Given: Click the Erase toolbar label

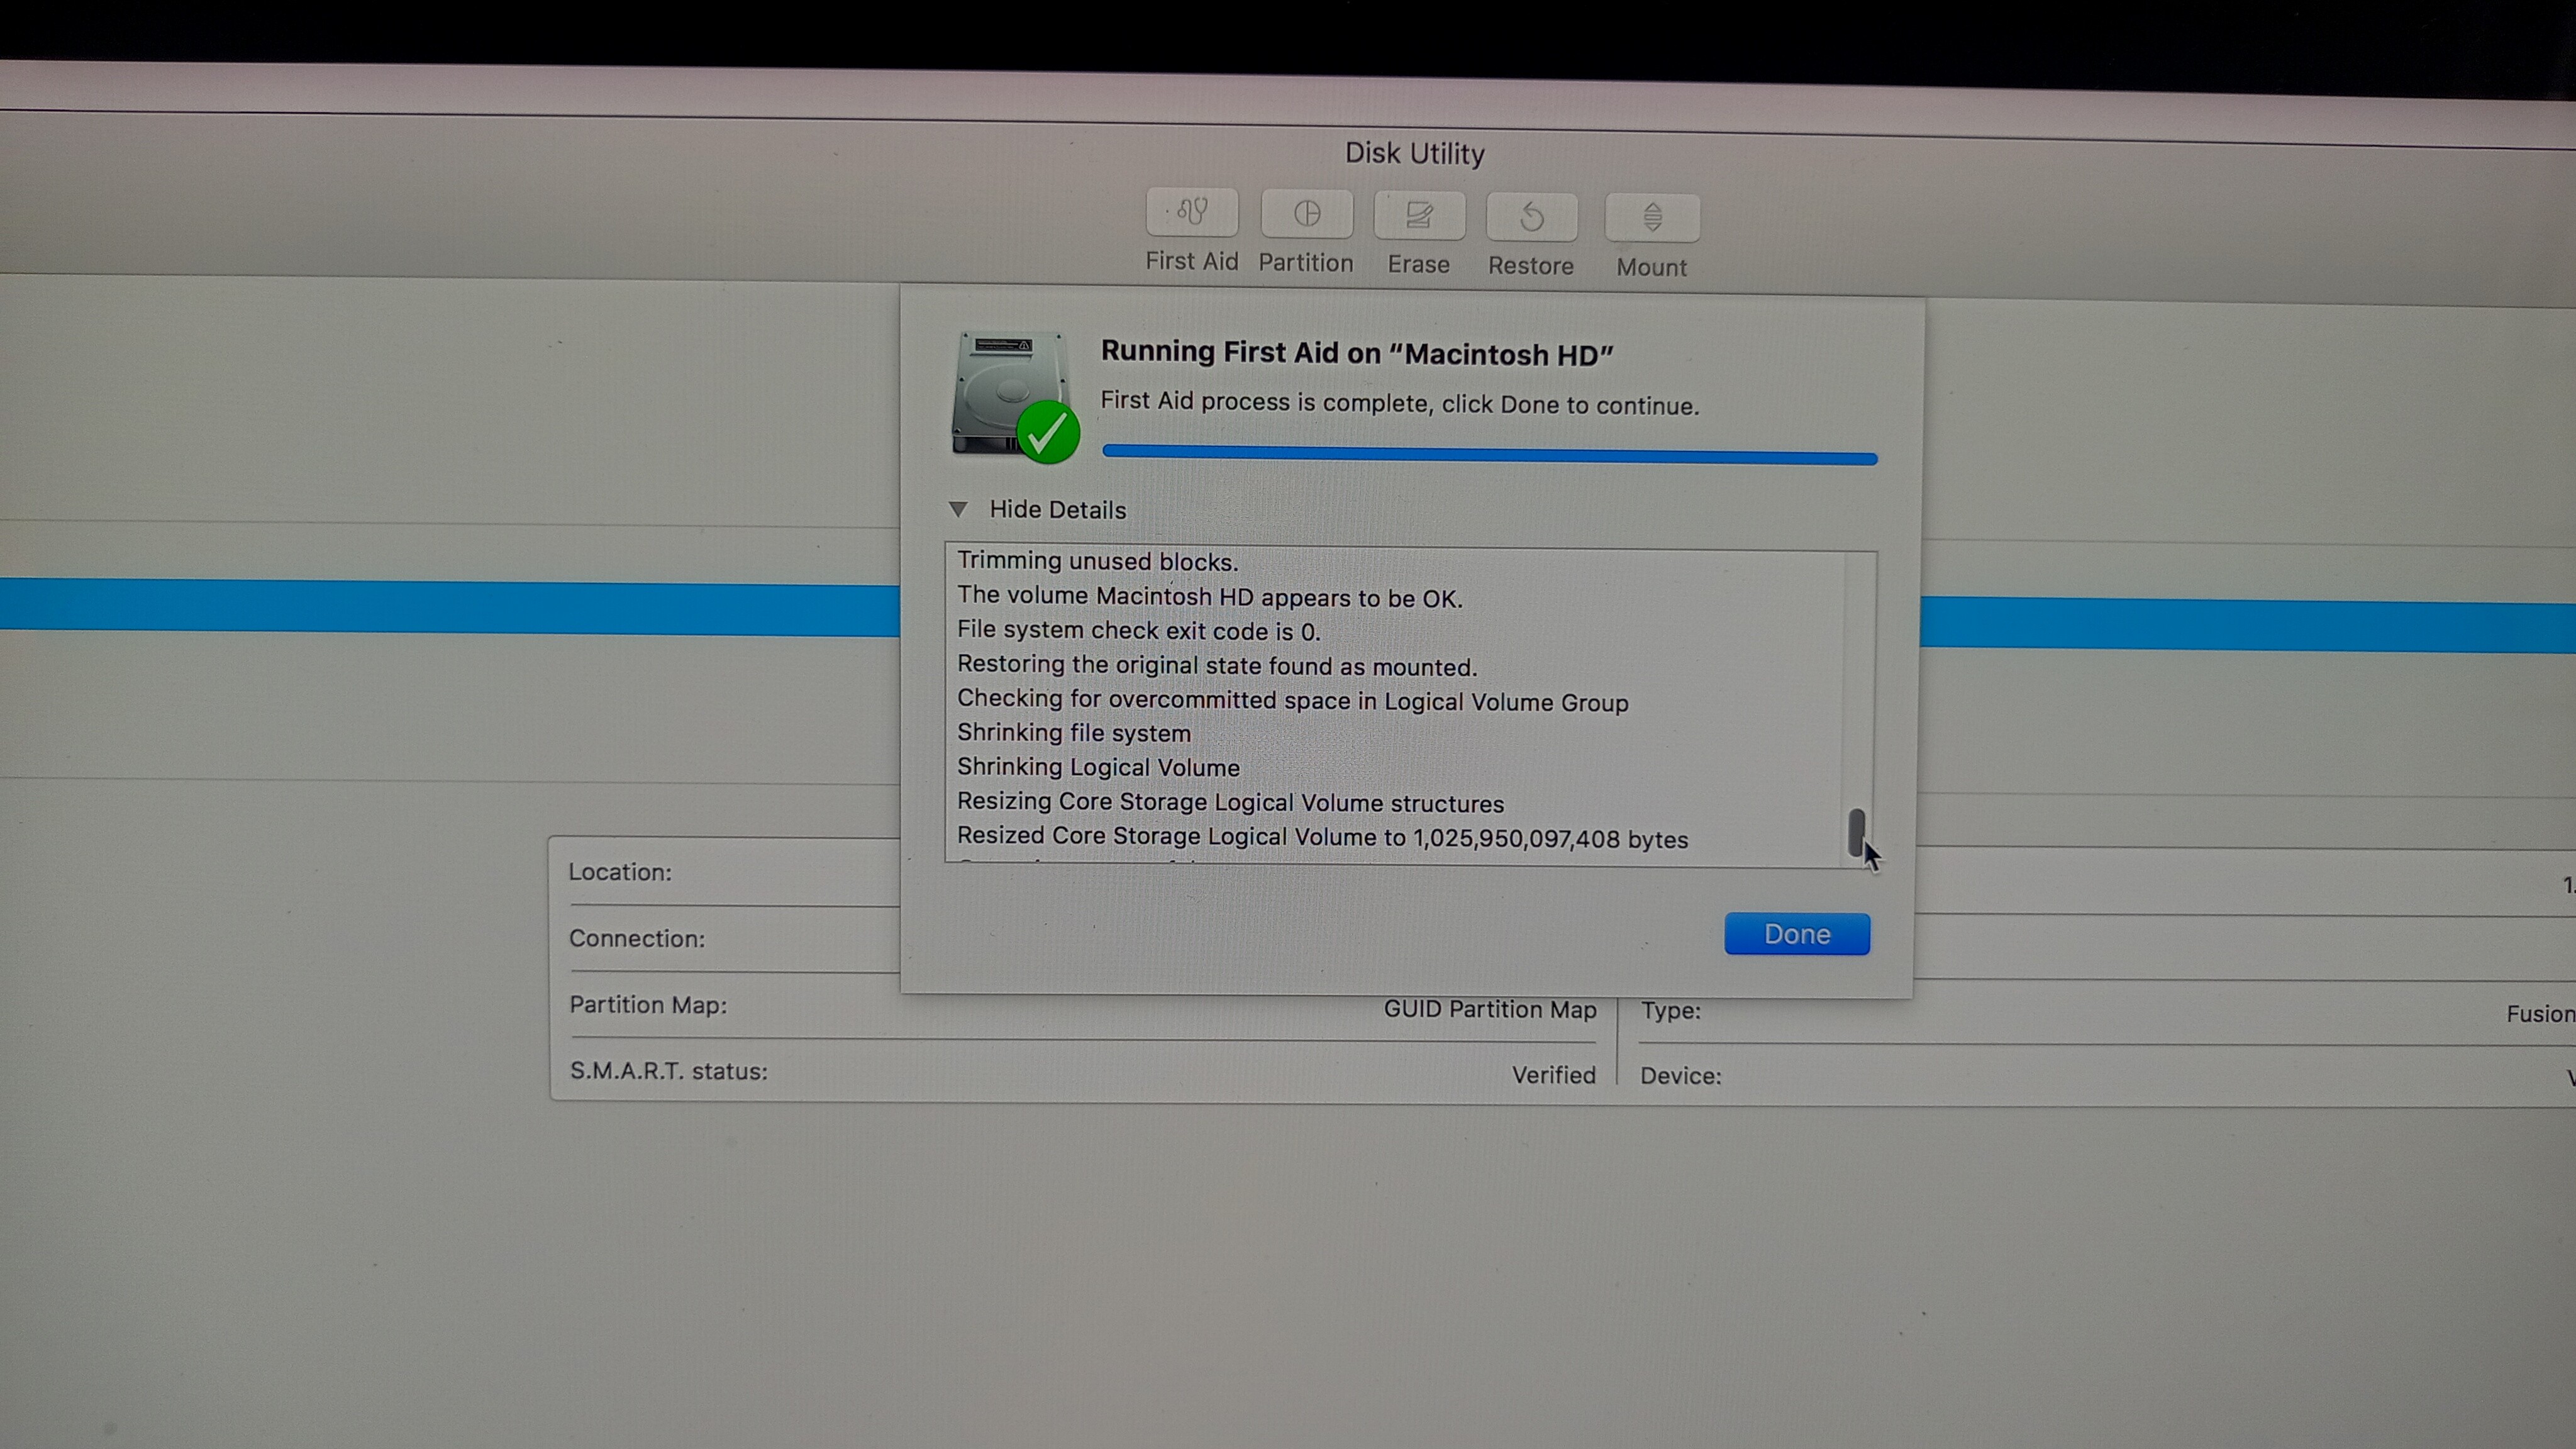Looking at the screenshot, I should (x=1418, y=265).
